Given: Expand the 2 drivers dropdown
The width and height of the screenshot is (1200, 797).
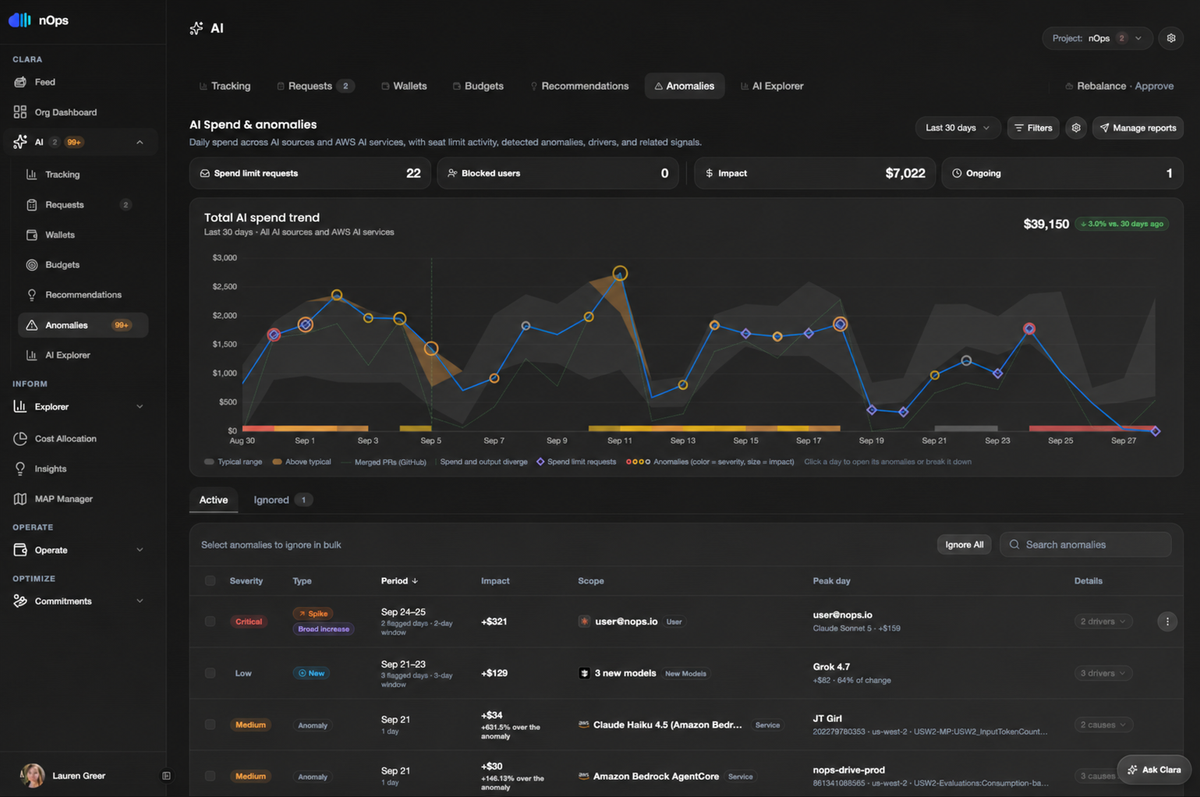Looking at the screenshot, I should point(1104,621).
